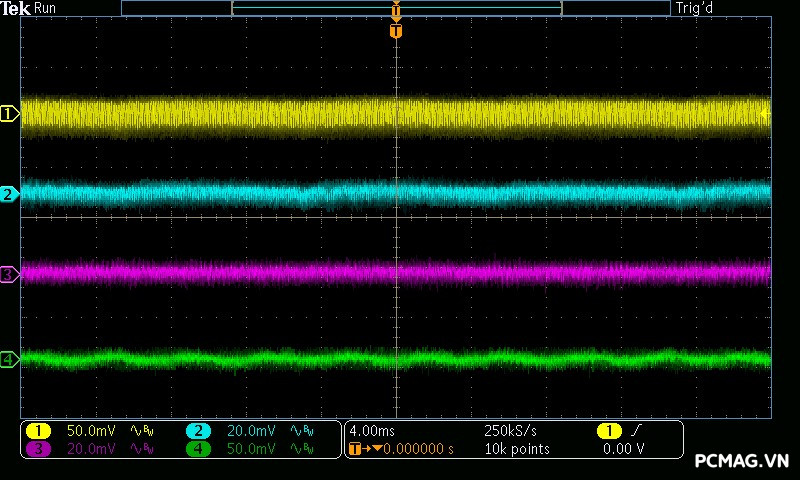800x480 pixels.
Task: Select the 4.00ms horizontal timebase readout
Action: (x=372, y=431)
